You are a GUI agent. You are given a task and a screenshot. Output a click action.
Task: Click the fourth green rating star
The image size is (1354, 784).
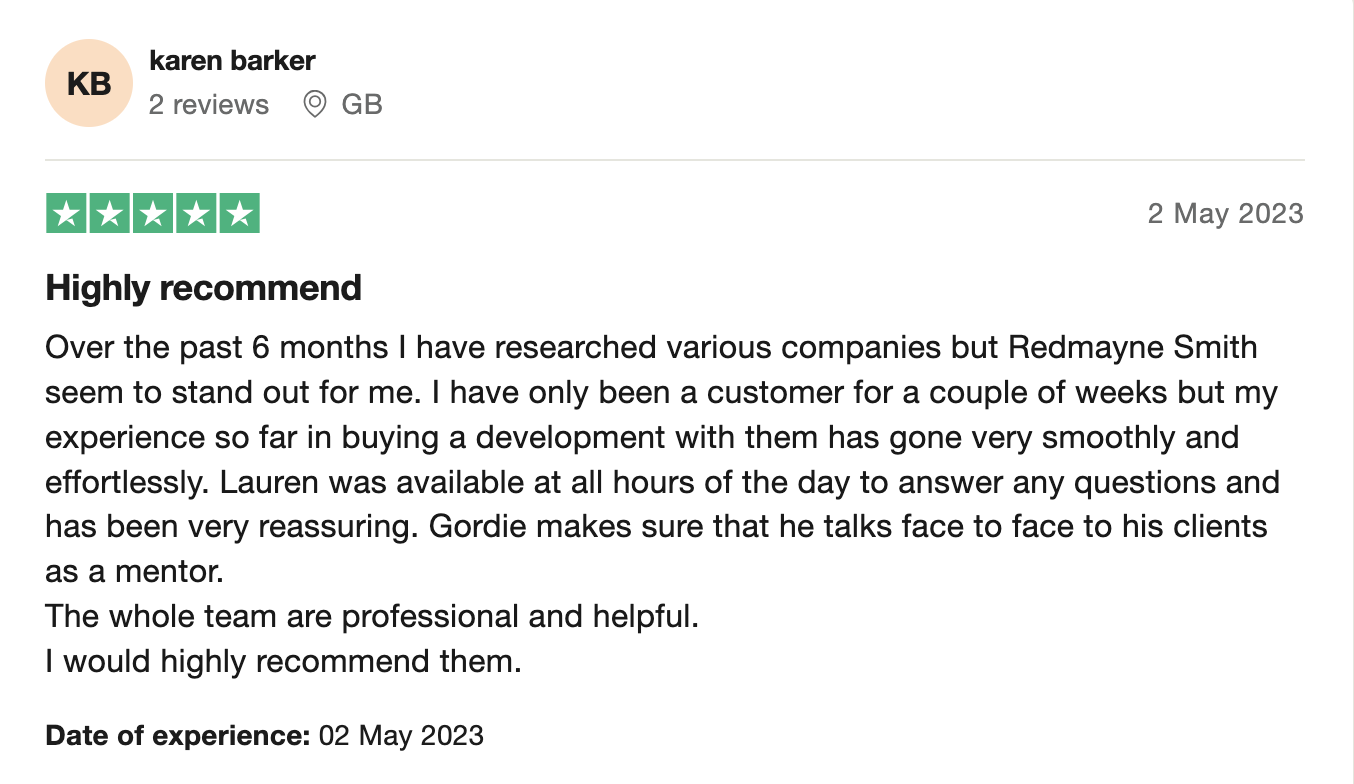point(196,213)
